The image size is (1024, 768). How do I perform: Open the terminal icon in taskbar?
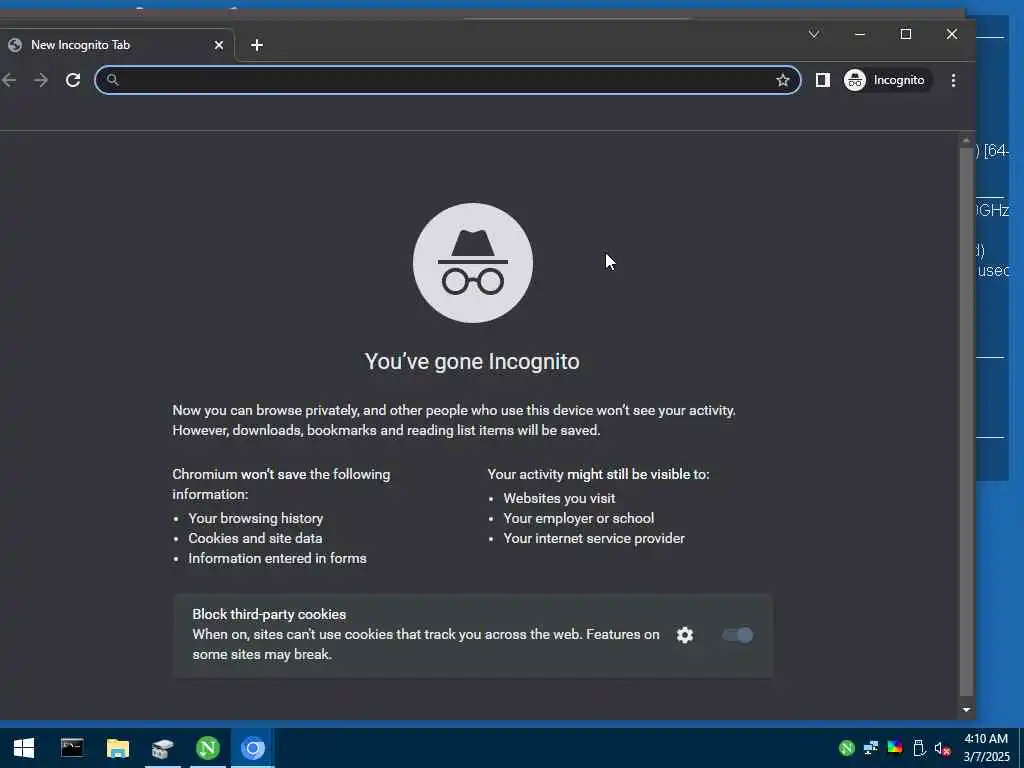pos(72,748)
